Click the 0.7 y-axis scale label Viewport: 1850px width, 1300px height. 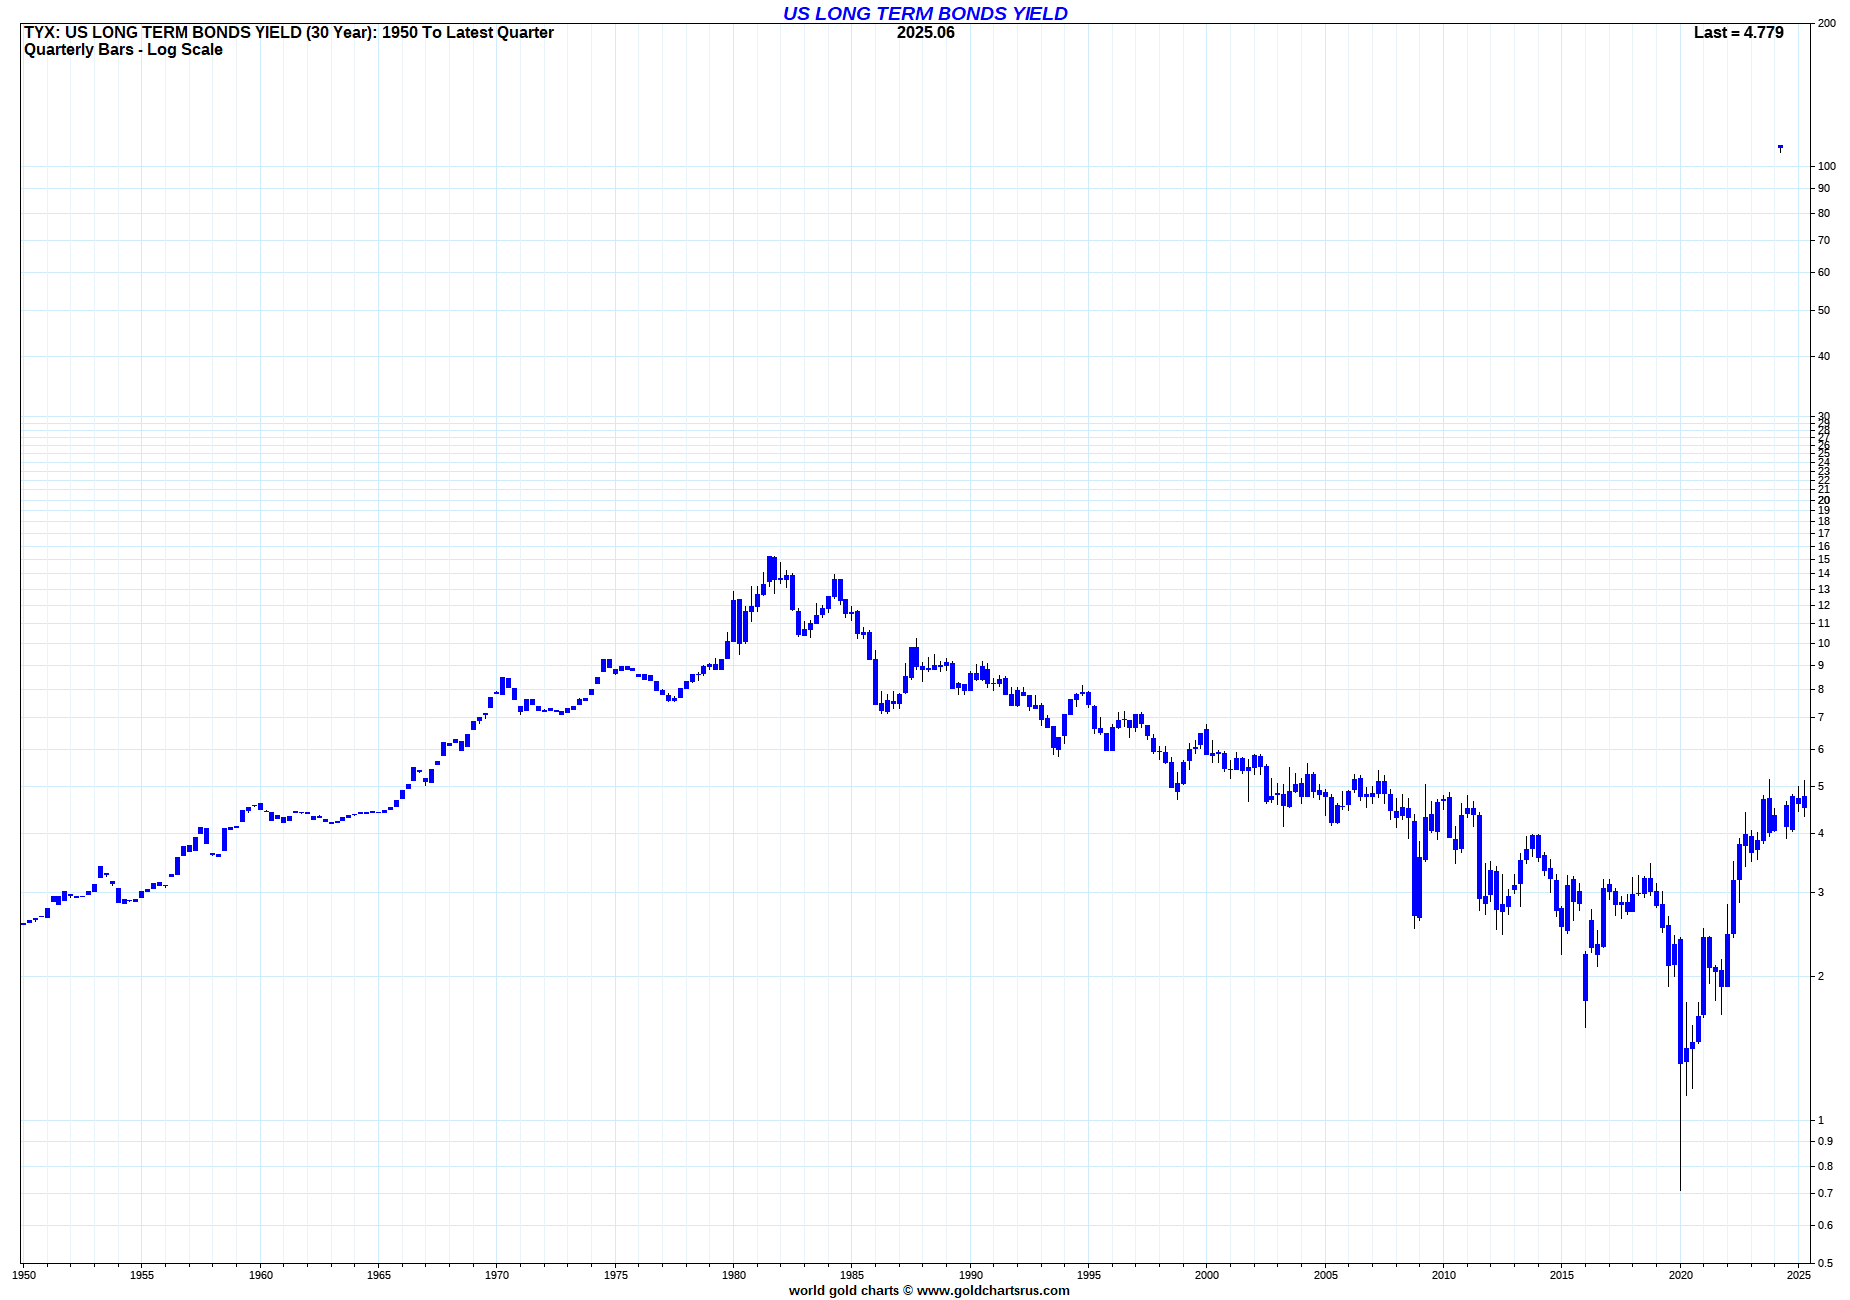[1826, 1193]
